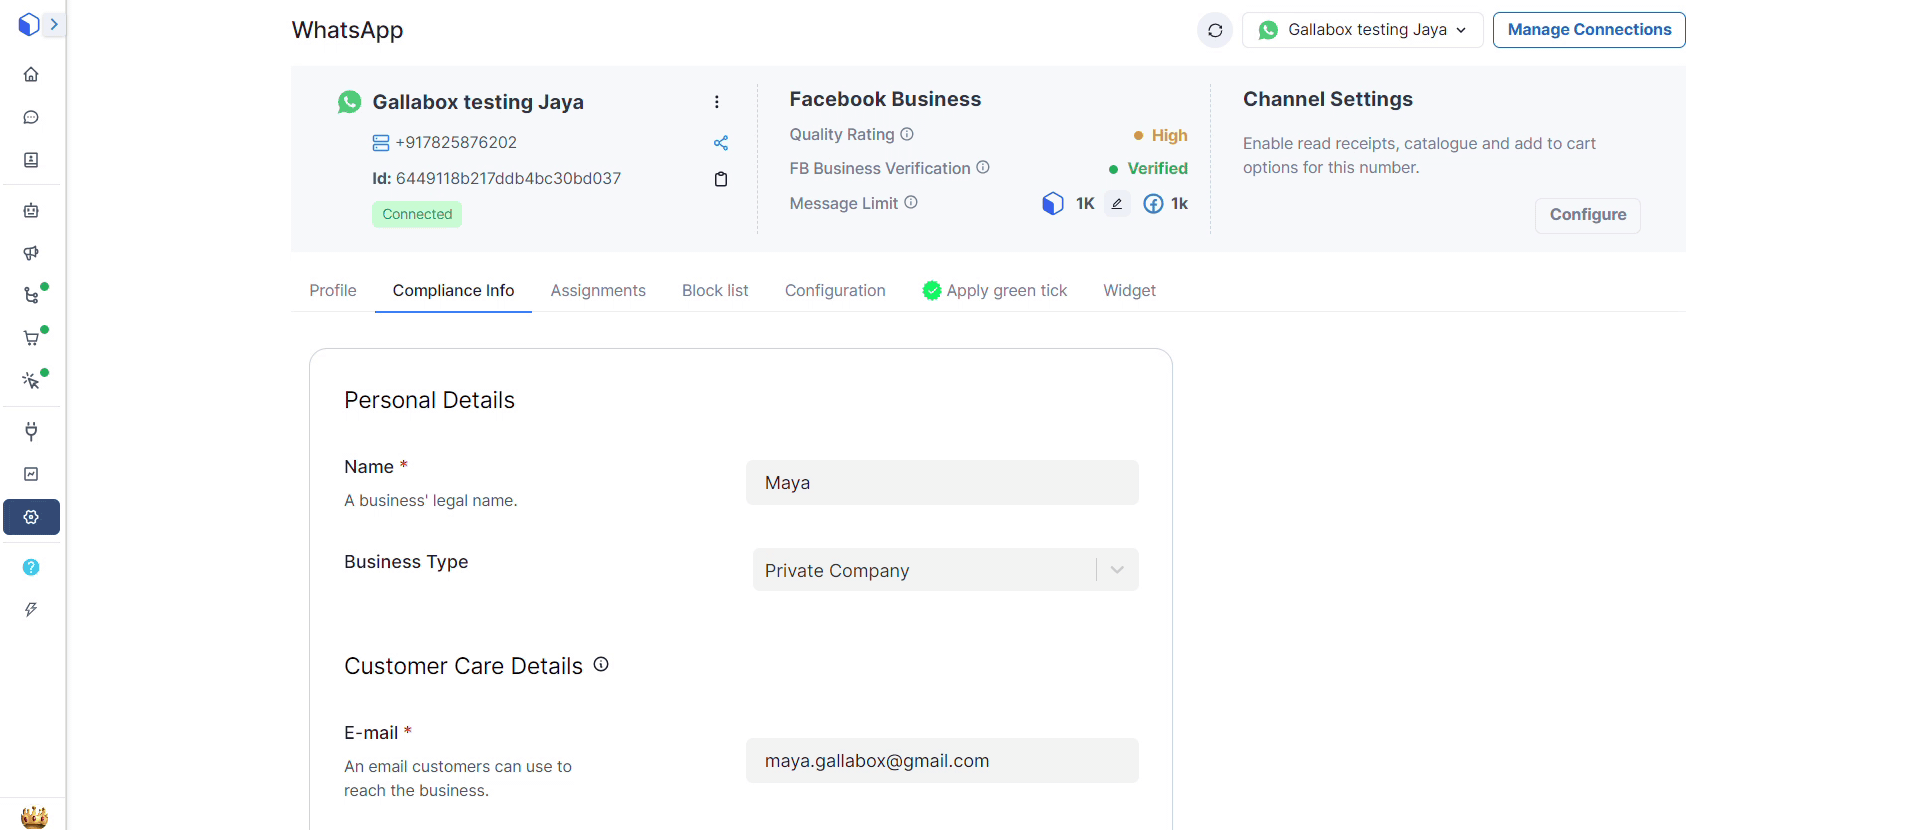Screen dimensions: 1905x830
Task: Open the home icon in sidebar
Action: 31,75
